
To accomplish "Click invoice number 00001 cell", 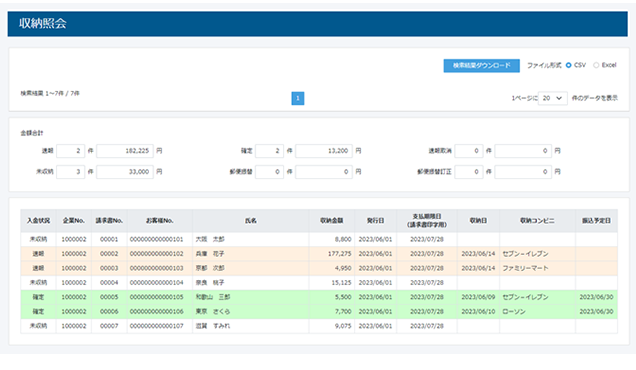I will coord(109,239).
